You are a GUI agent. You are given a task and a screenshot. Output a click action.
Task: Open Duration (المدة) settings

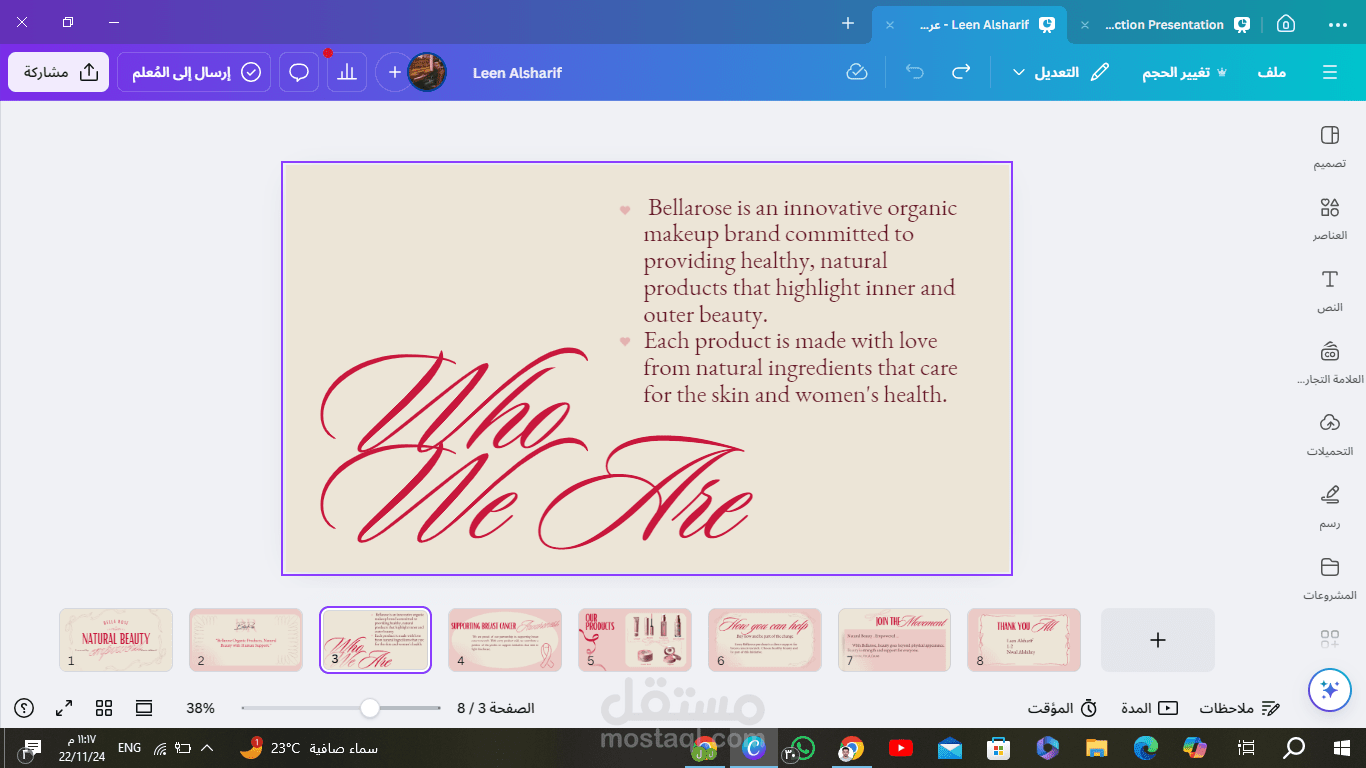point(1149,708)
